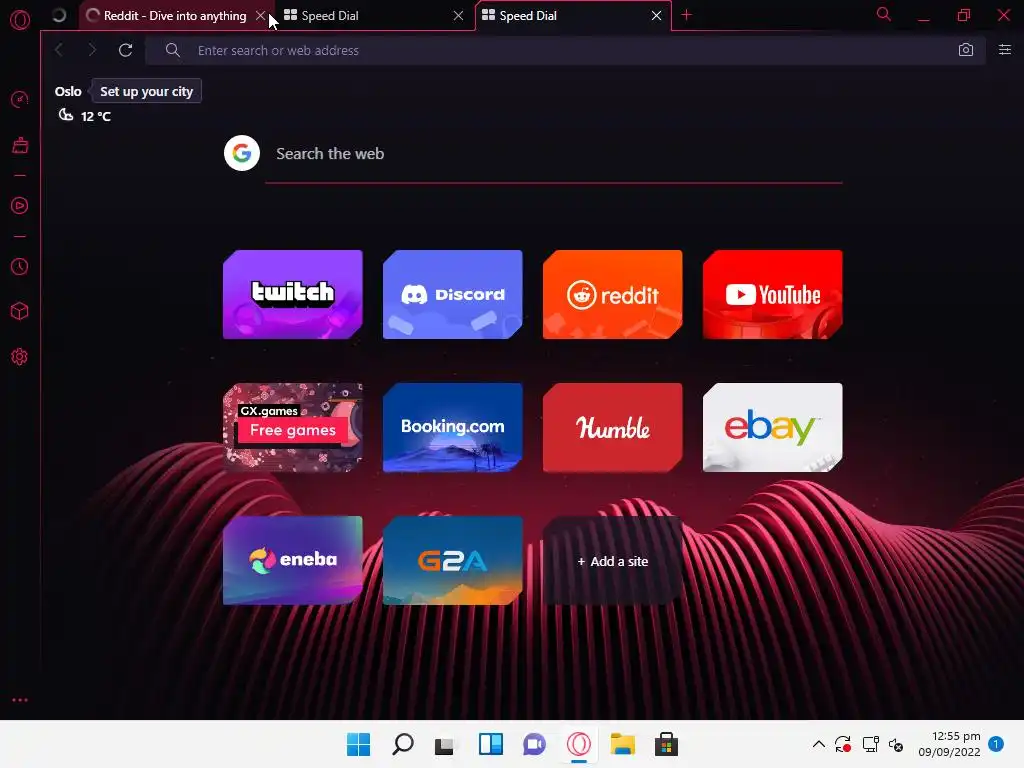Open the Humble speed dial tile
Viewport: 1024px width, 768px height.
(613, 428)
